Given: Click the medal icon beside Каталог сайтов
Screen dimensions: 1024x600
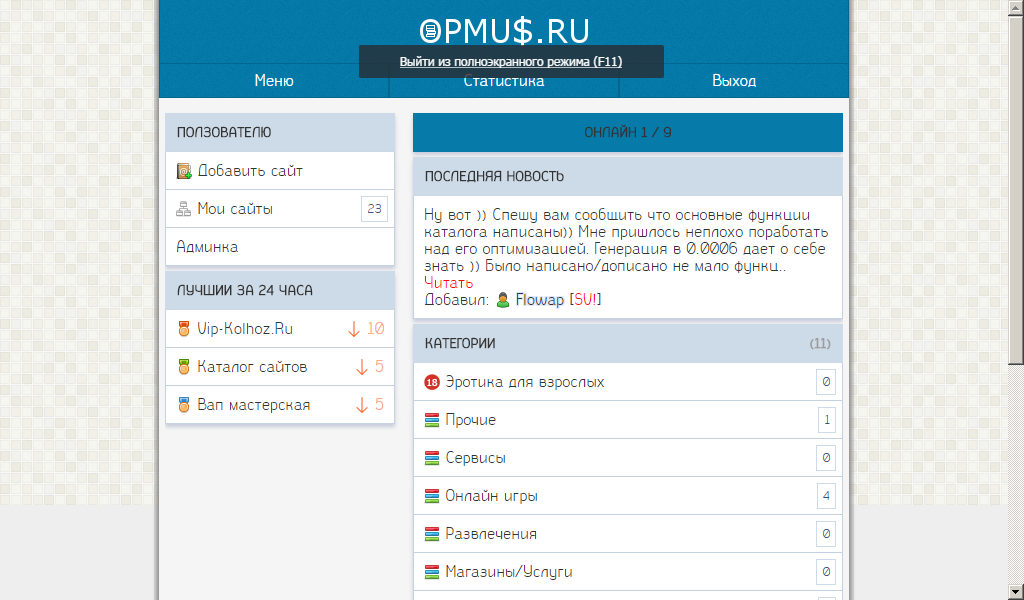Looking at the screenshot, I should coord(184,367).
